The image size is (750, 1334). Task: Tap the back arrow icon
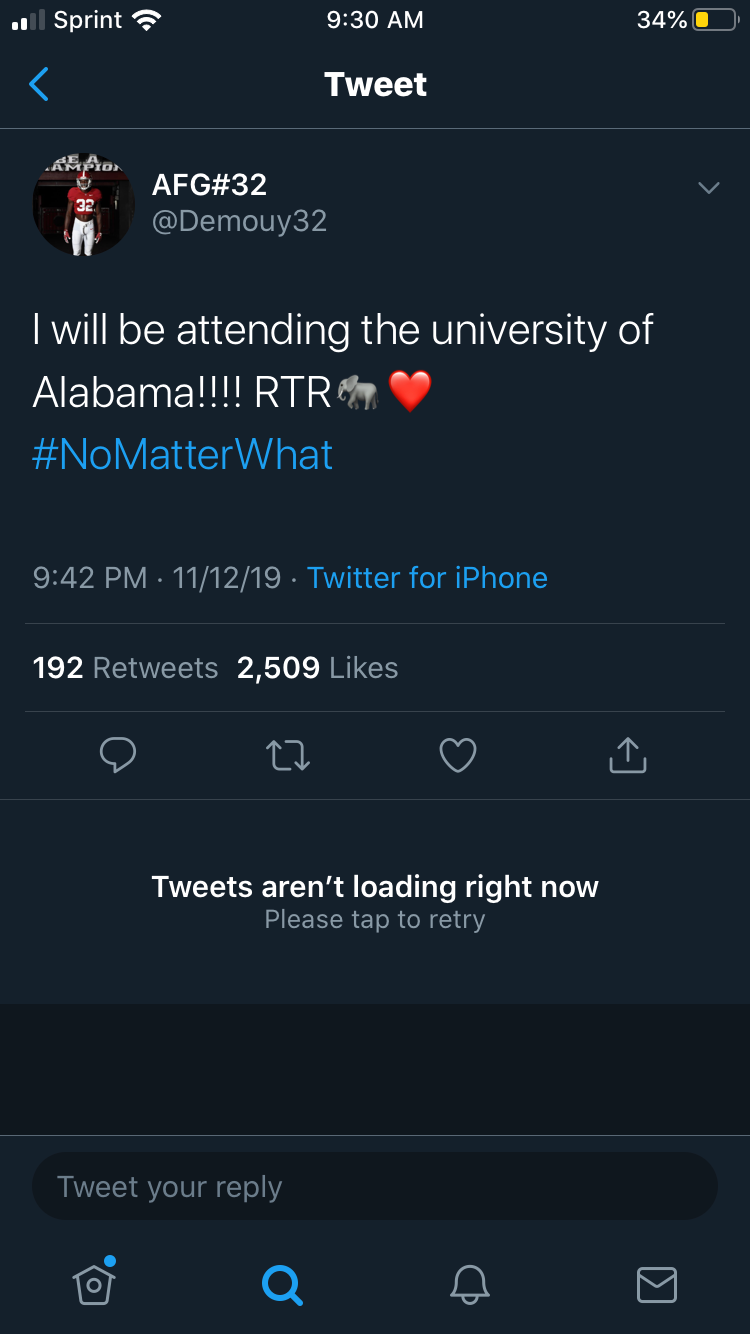click(x=40, y=85)
